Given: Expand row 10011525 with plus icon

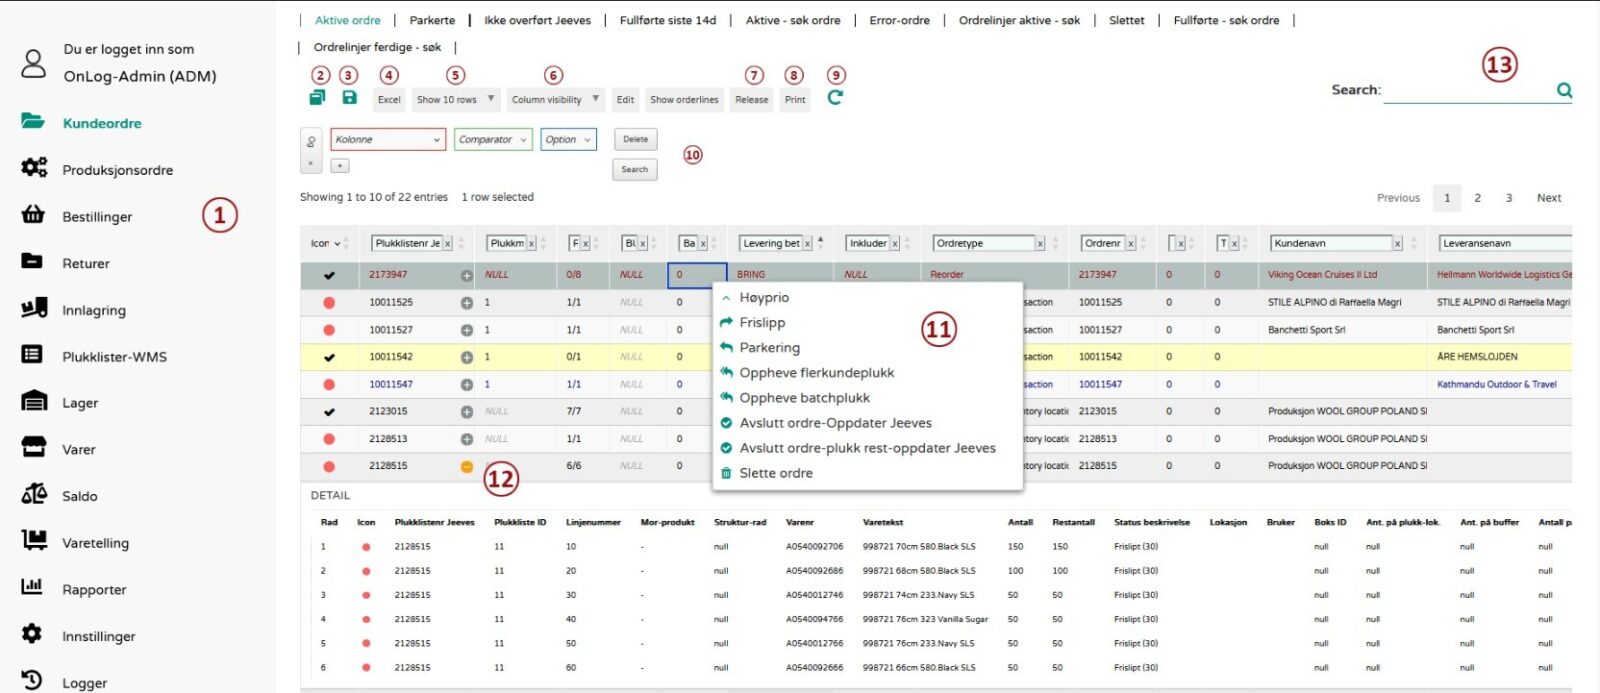Looking at the screenshot, I should (x=466, y=302).
